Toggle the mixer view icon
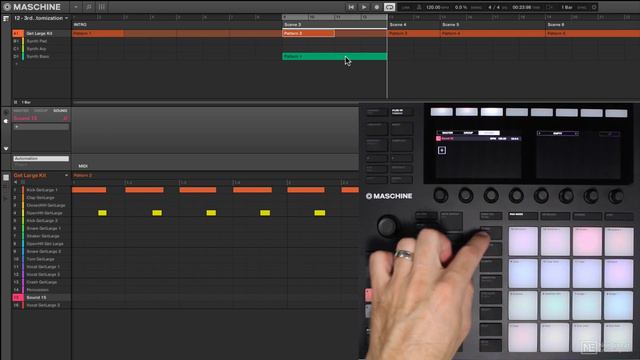The width and height of the screenshot is (640, 360). 102,7
